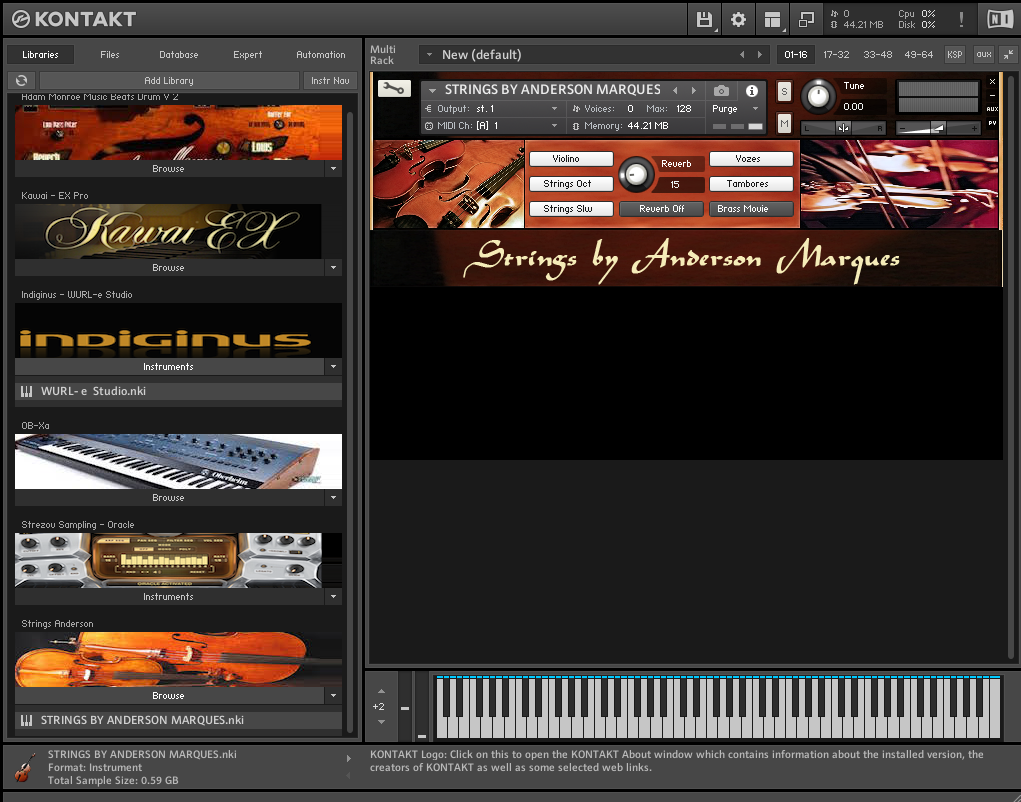Refresh the library list
Screen dimensions: 1021x802
21,81
